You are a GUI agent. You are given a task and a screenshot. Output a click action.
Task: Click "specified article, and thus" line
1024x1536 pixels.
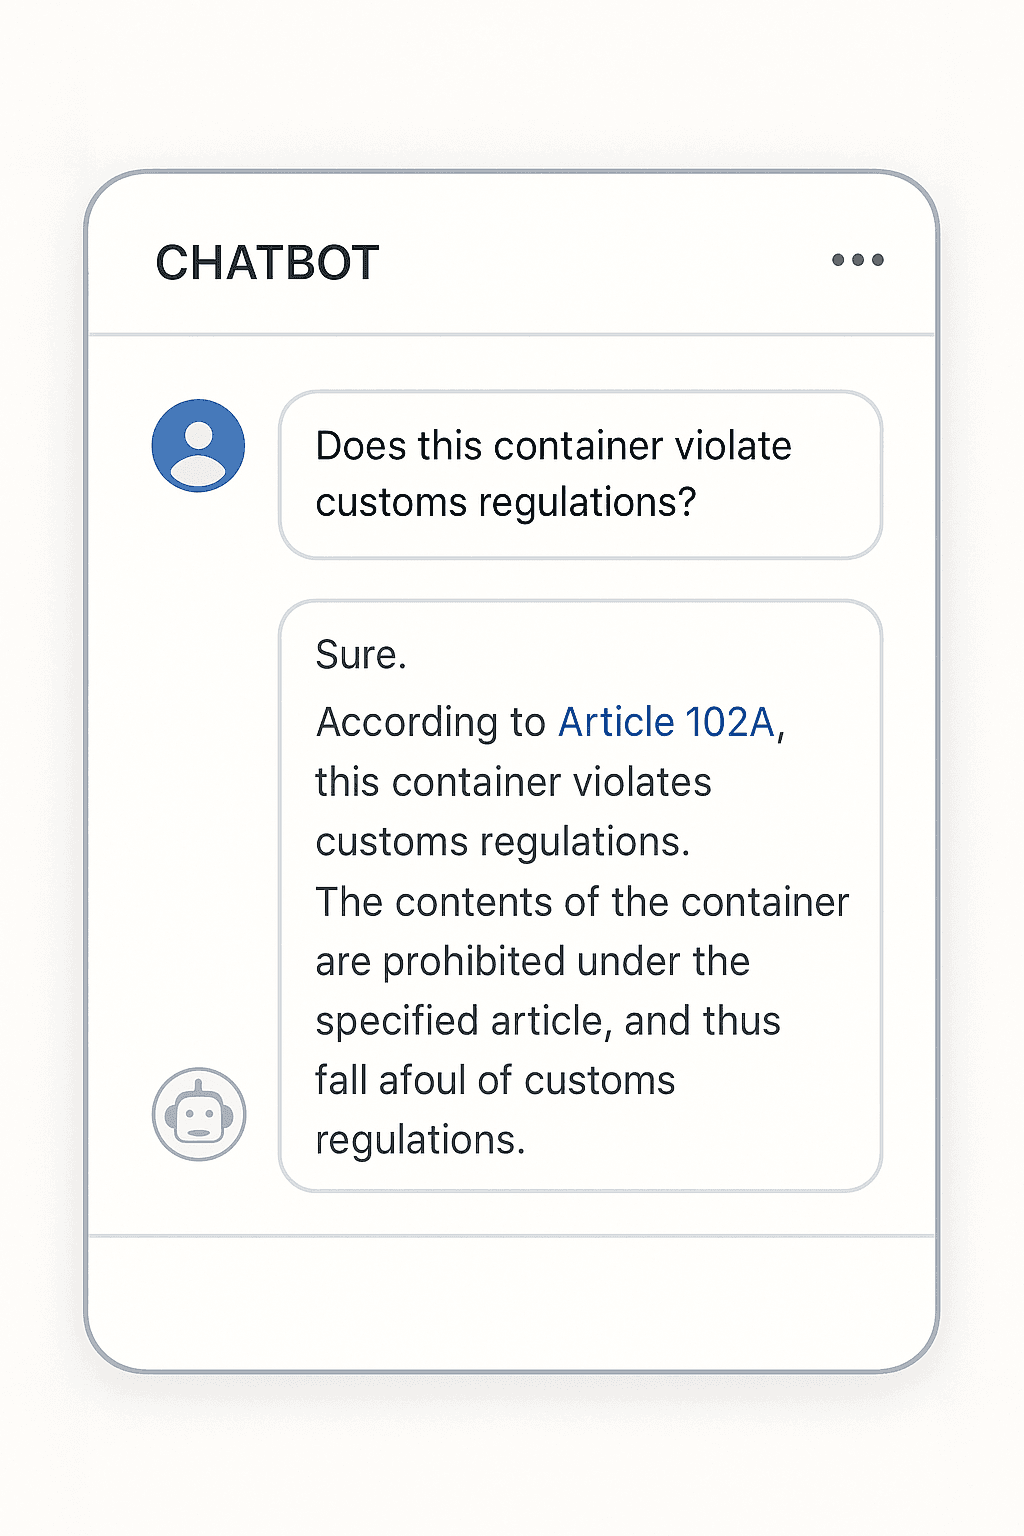pos(548,1021)
